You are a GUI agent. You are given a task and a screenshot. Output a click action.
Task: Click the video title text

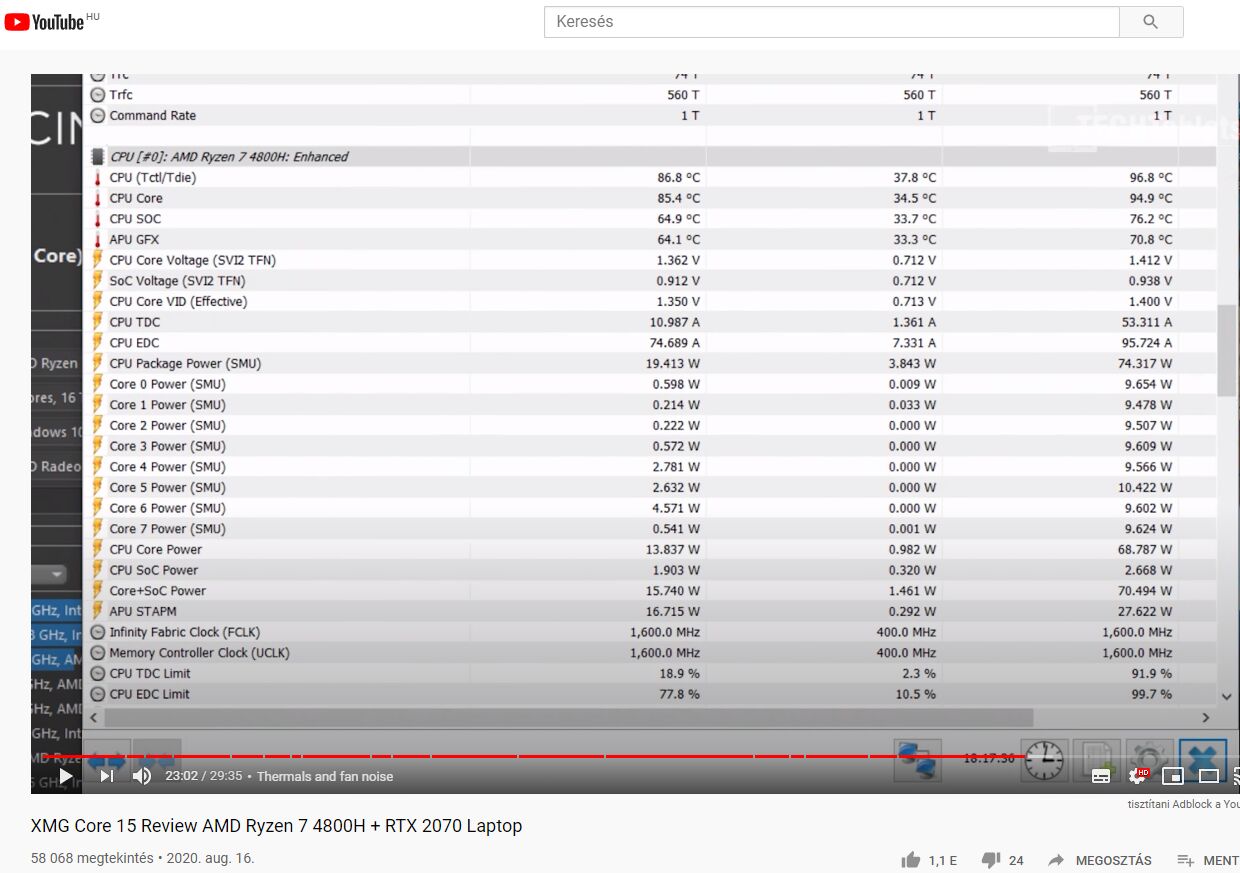(x=276, y=826)
